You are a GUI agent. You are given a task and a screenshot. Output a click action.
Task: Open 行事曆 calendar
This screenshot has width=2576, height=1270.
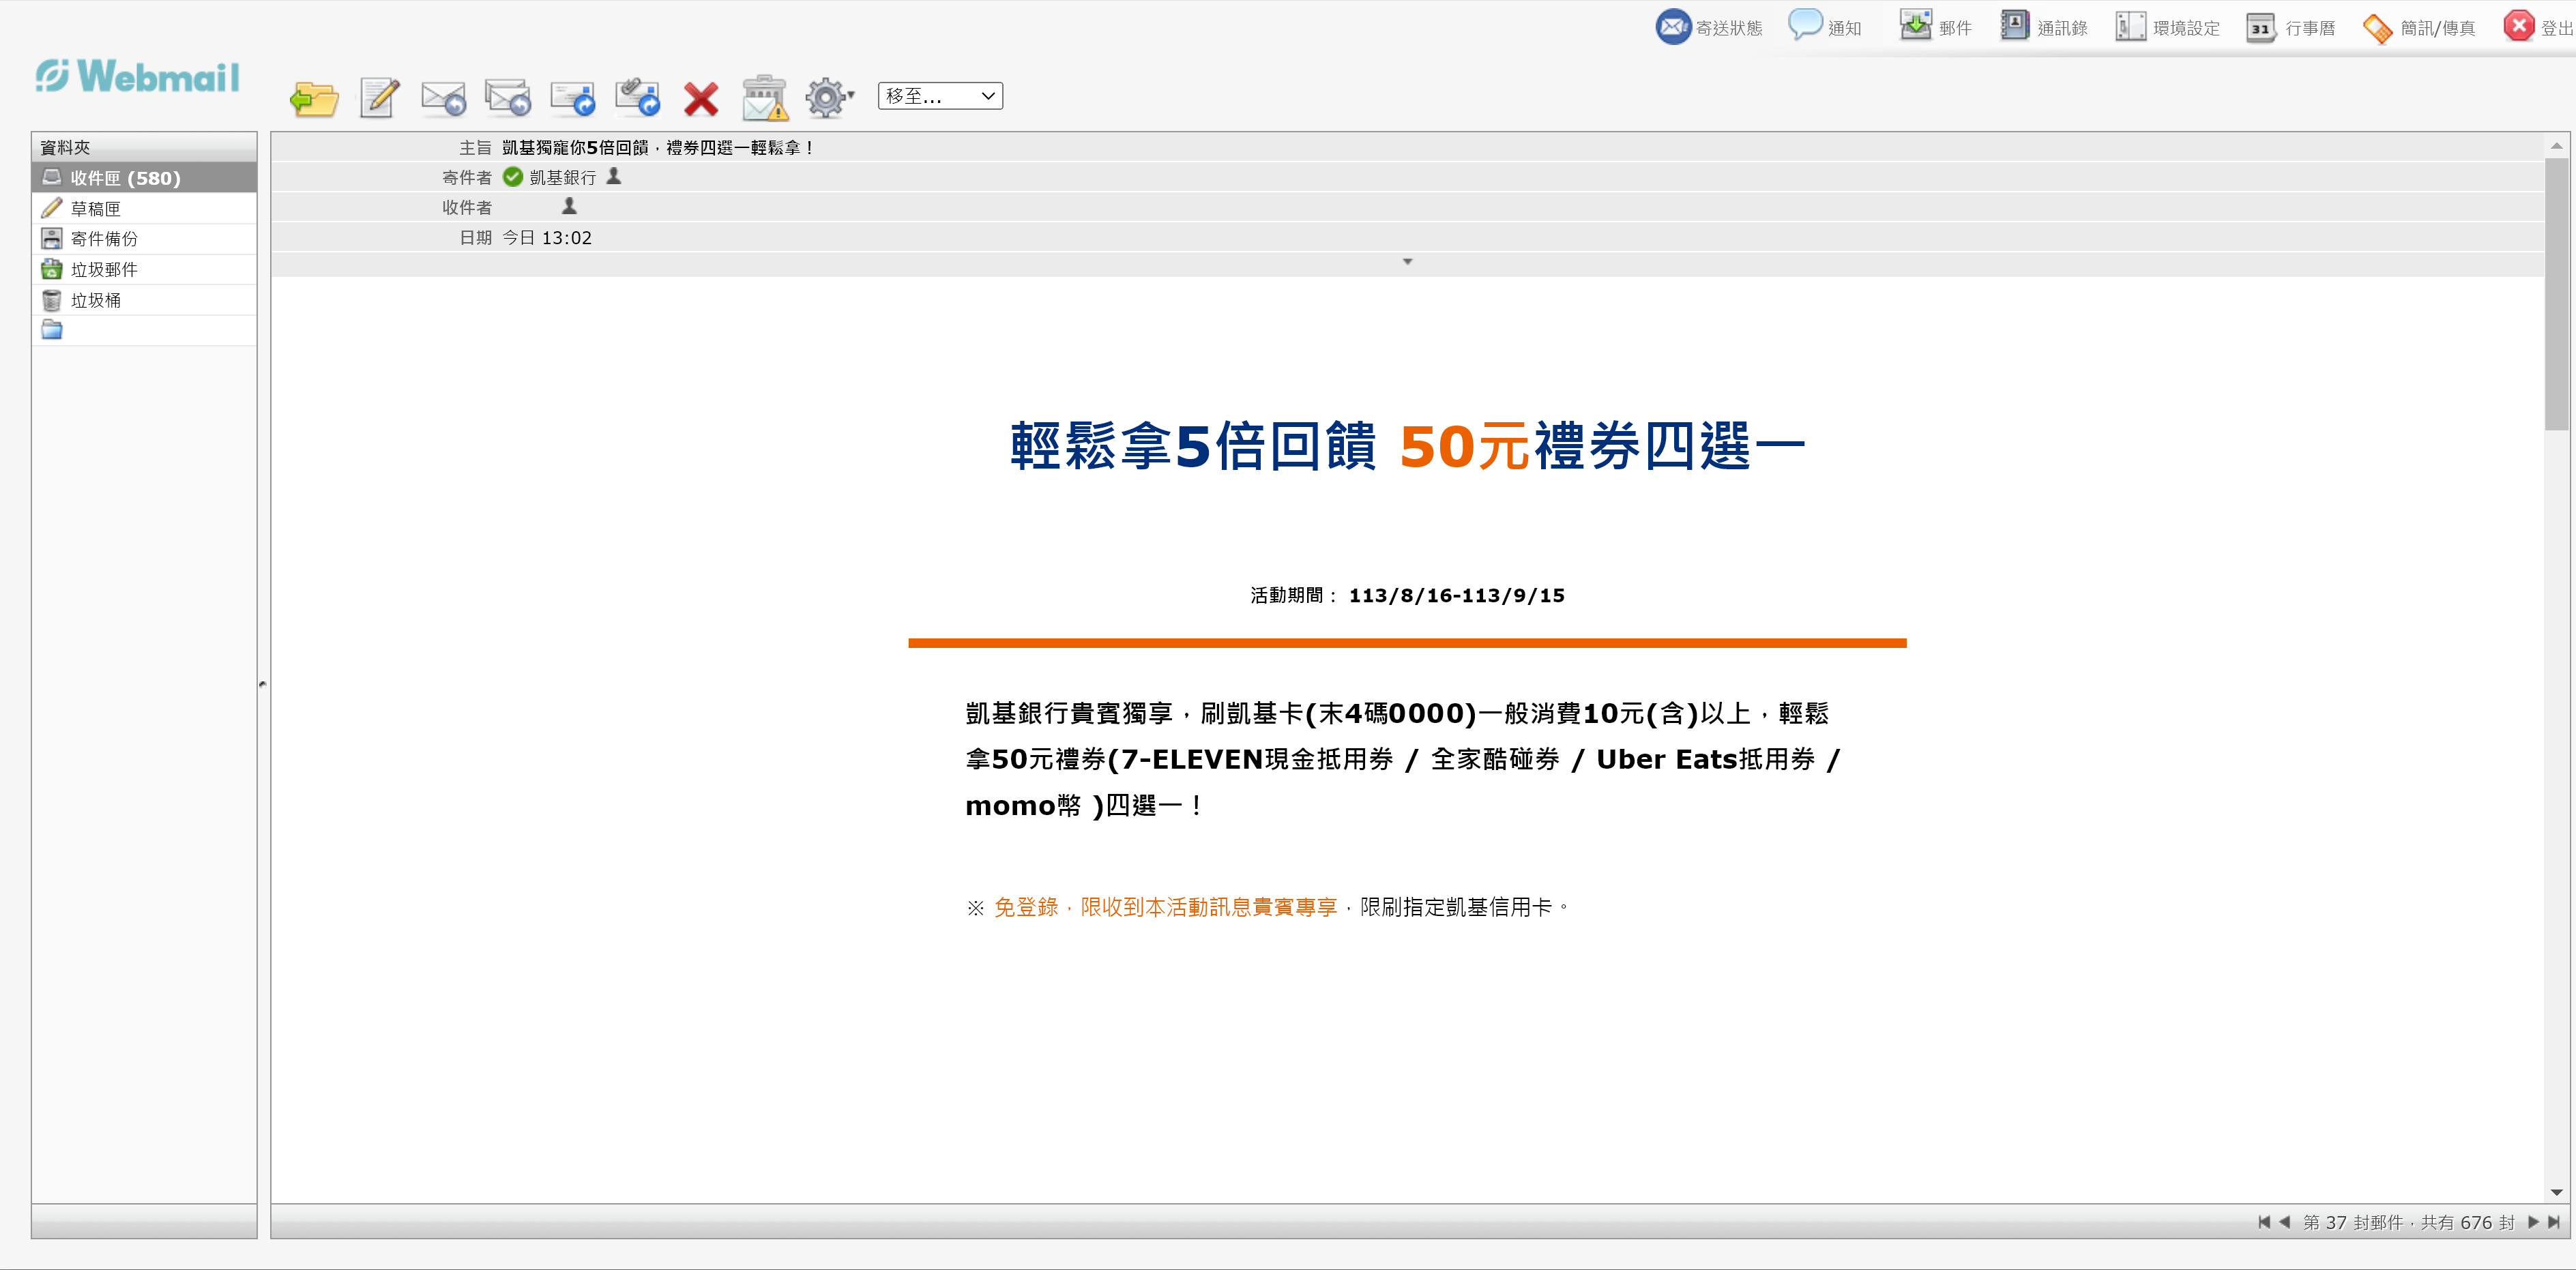[x=2290, y=27]
